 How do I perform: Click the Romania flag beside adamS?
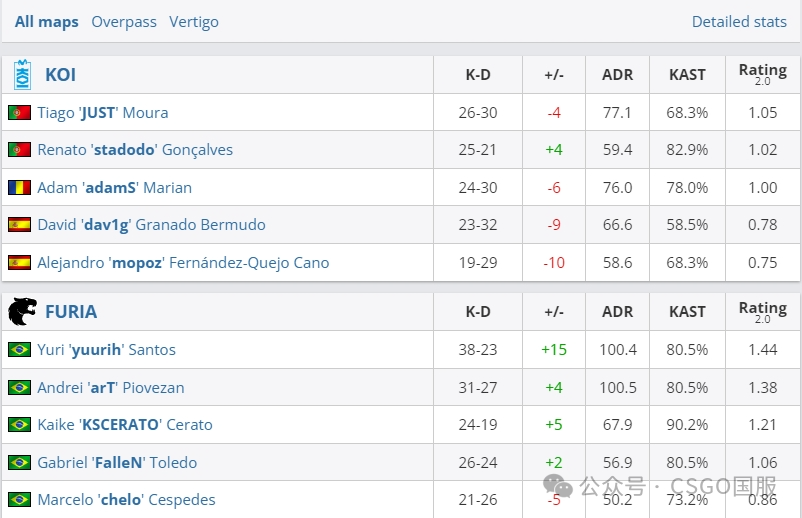[x=19, y=188]
